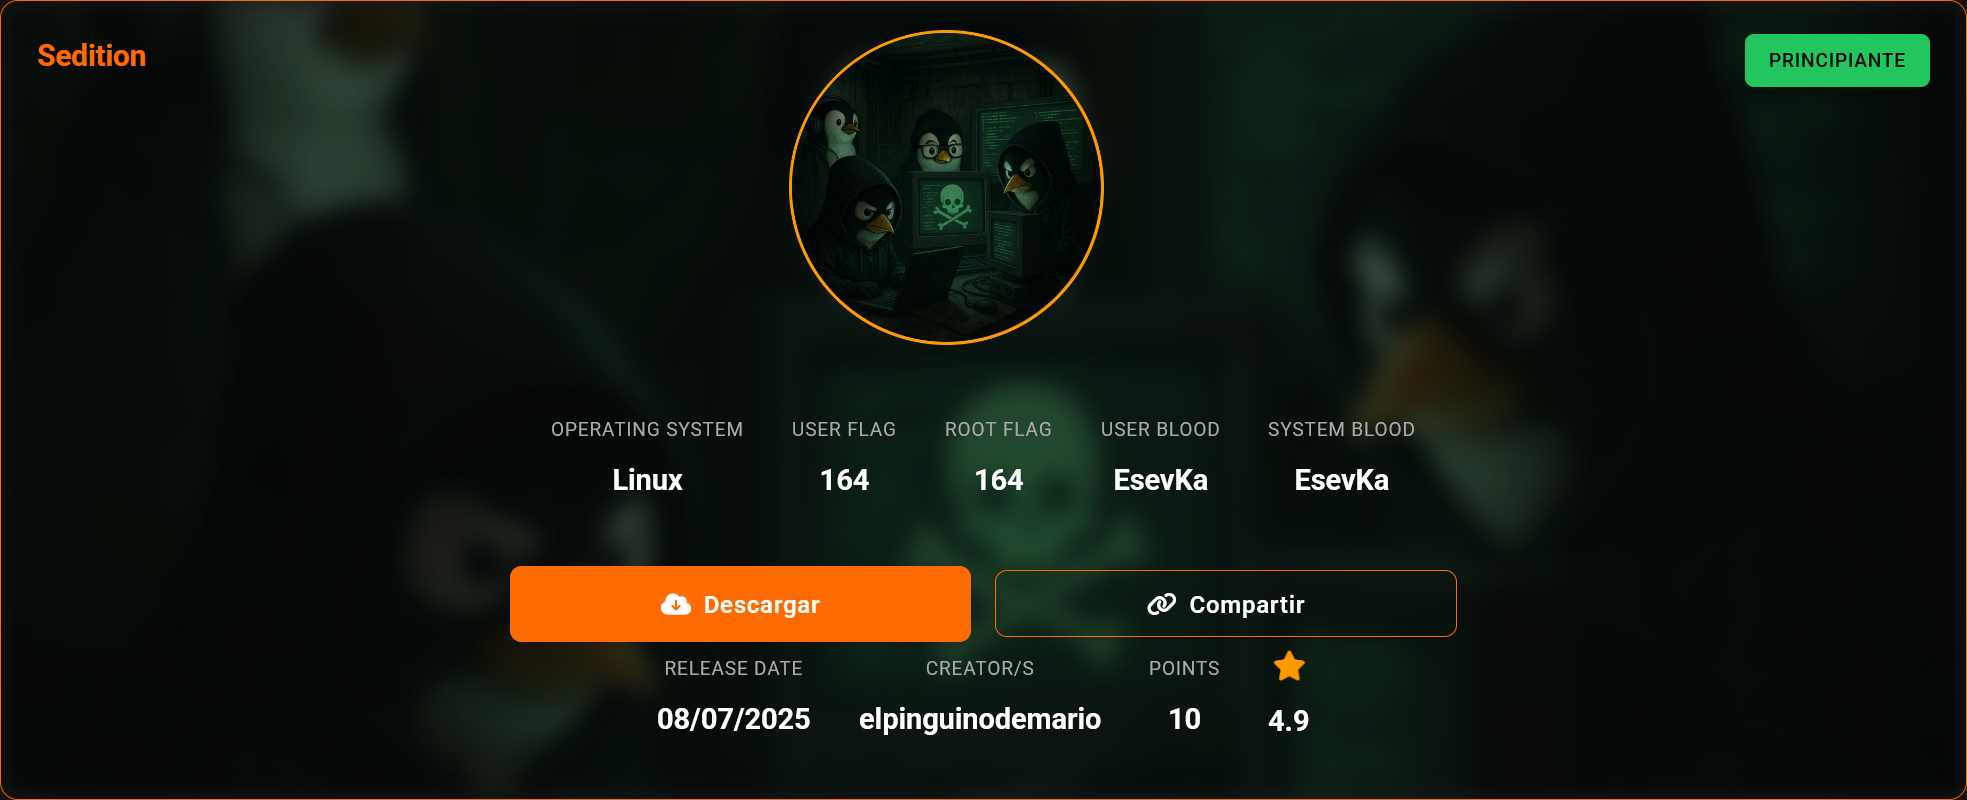
Task: Click the orange rating star icon
Action: tap(1289, 667)
